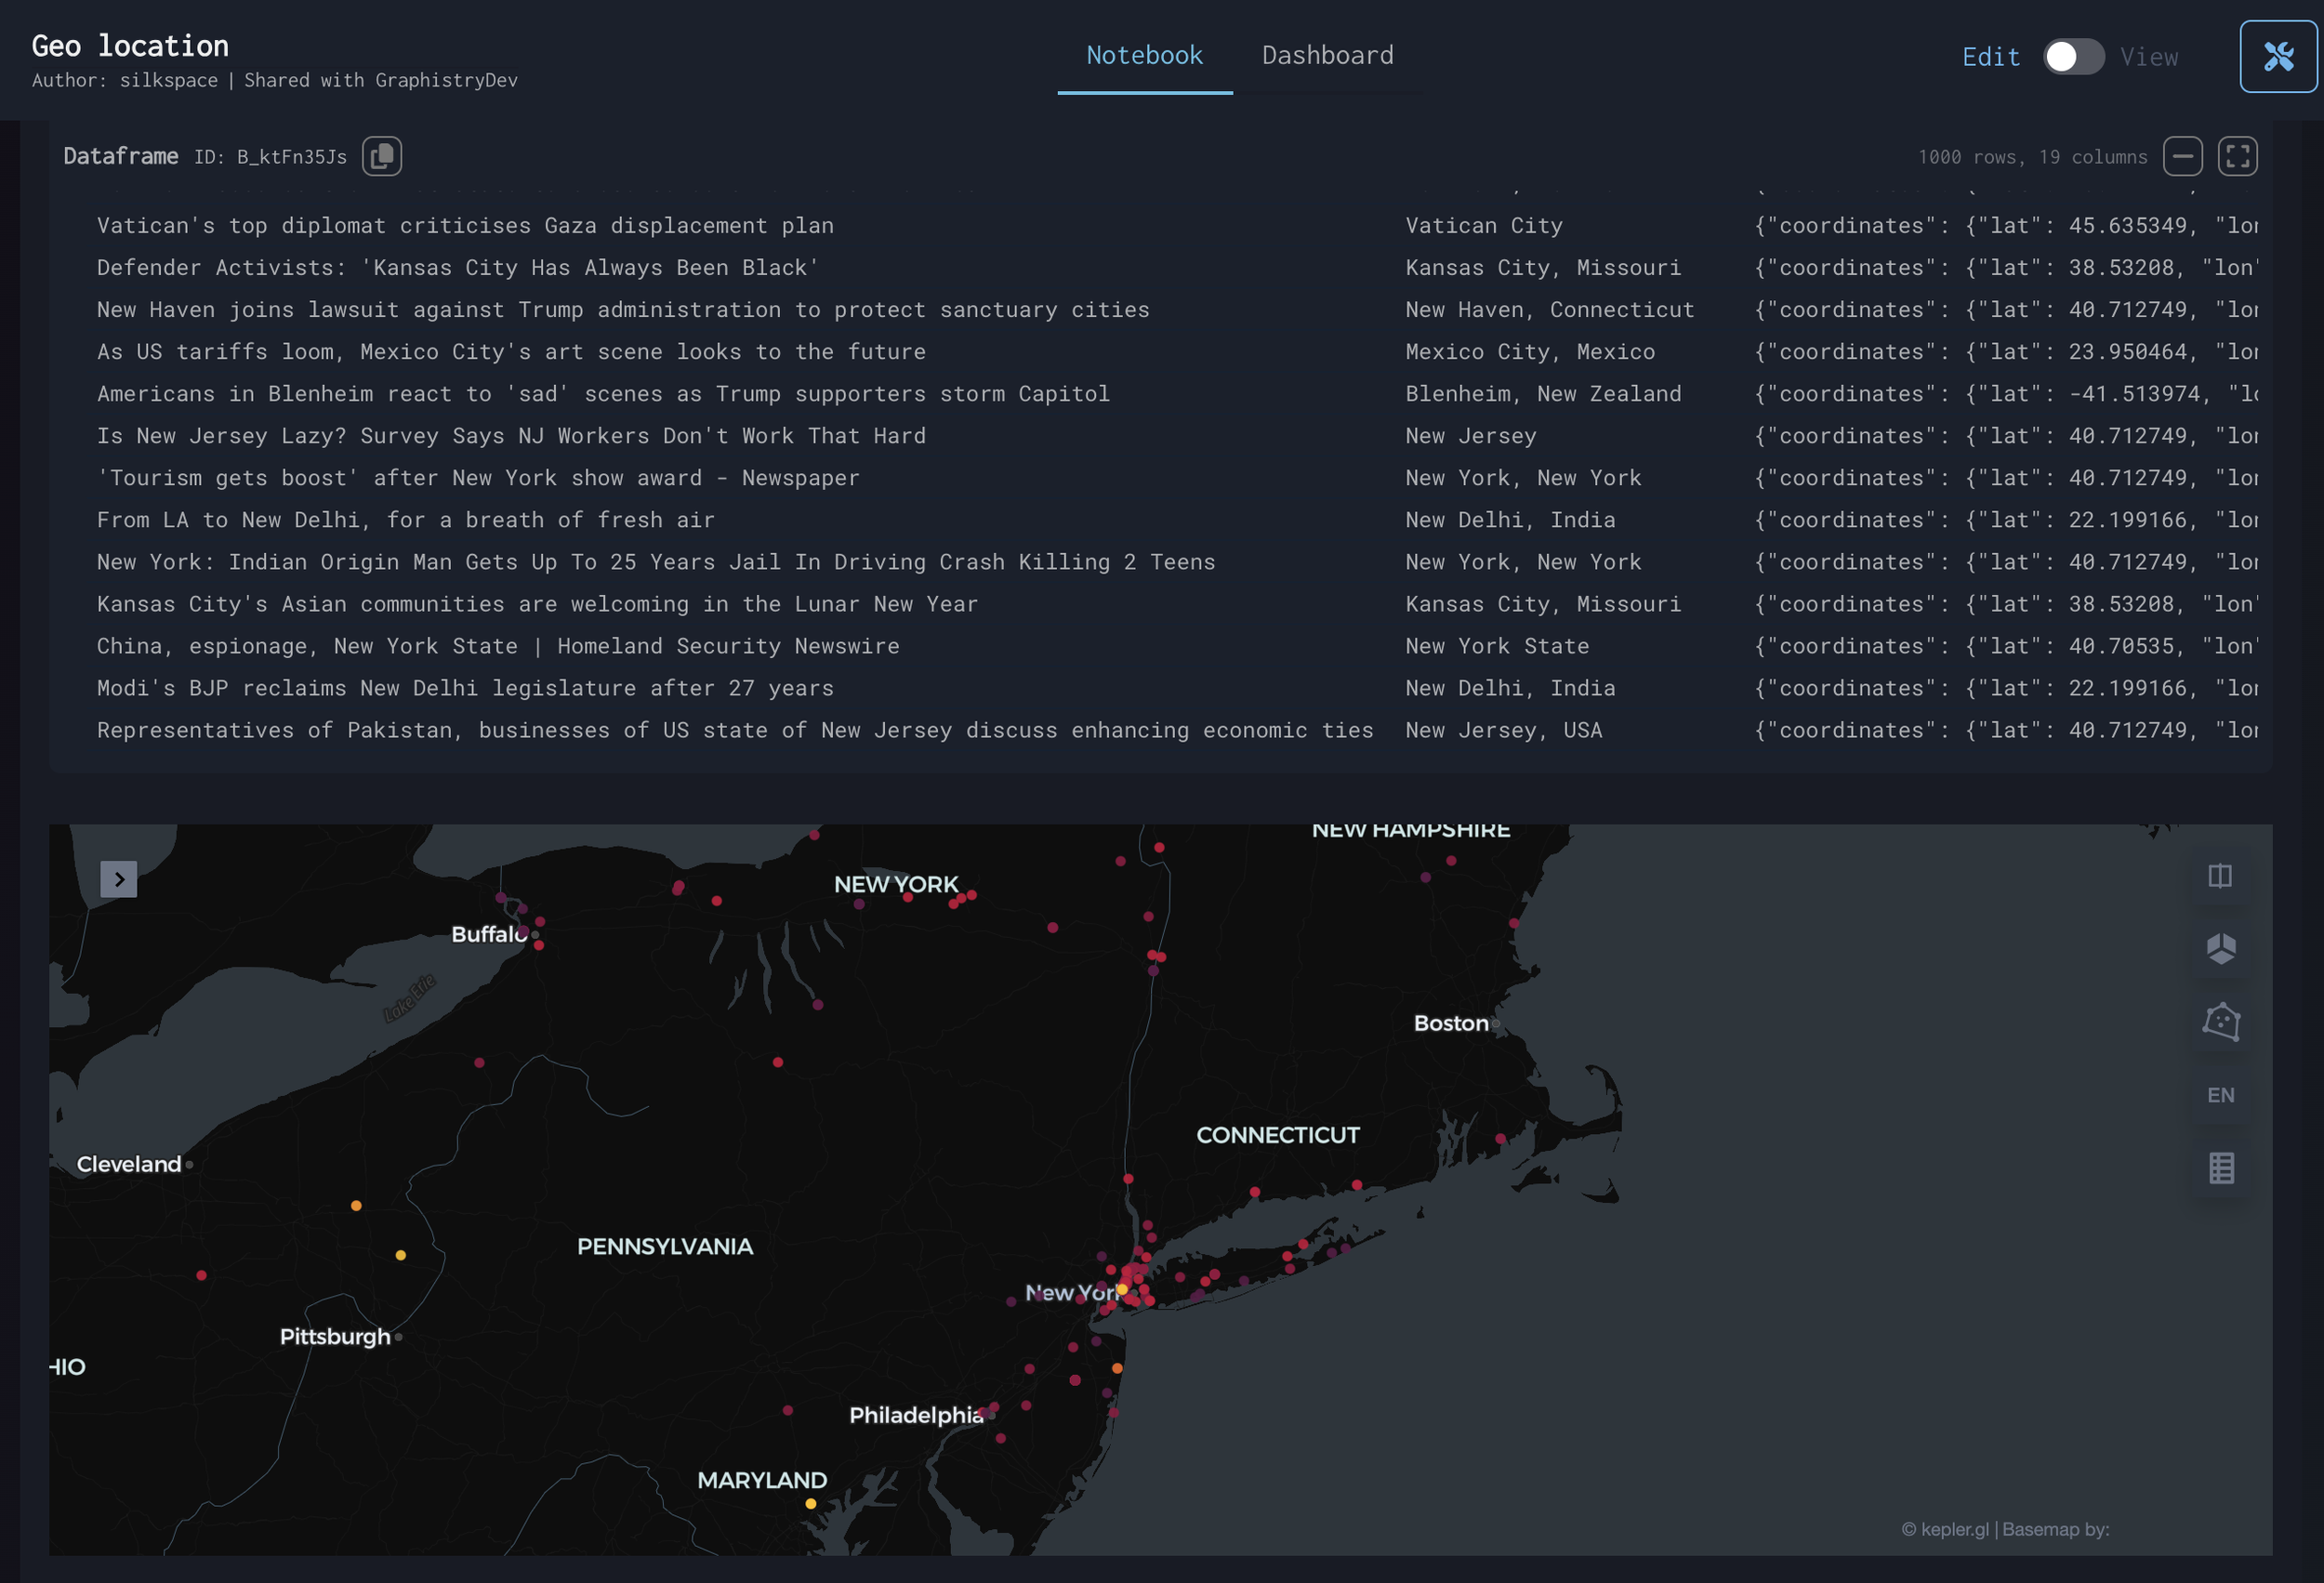This screenshot has width=2324, height=1583.
Task: Switch to the Dashboard tab
Action: 1327,55
